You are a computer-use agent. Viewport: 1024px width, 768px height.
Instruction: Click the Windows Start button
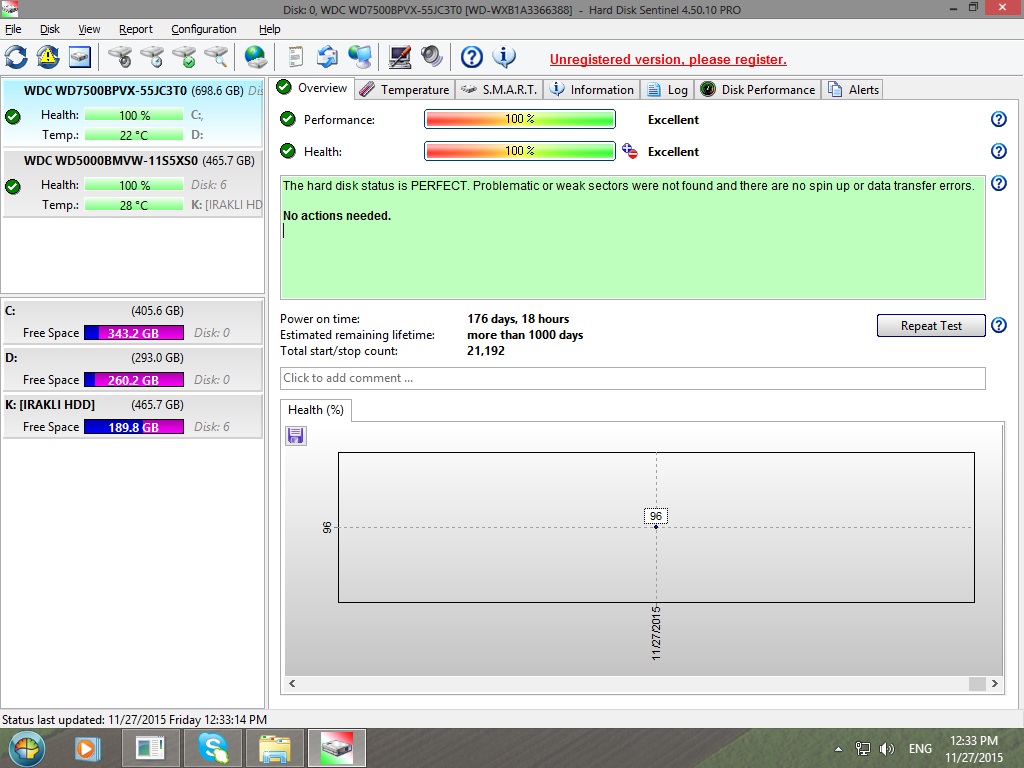point(27,748)
